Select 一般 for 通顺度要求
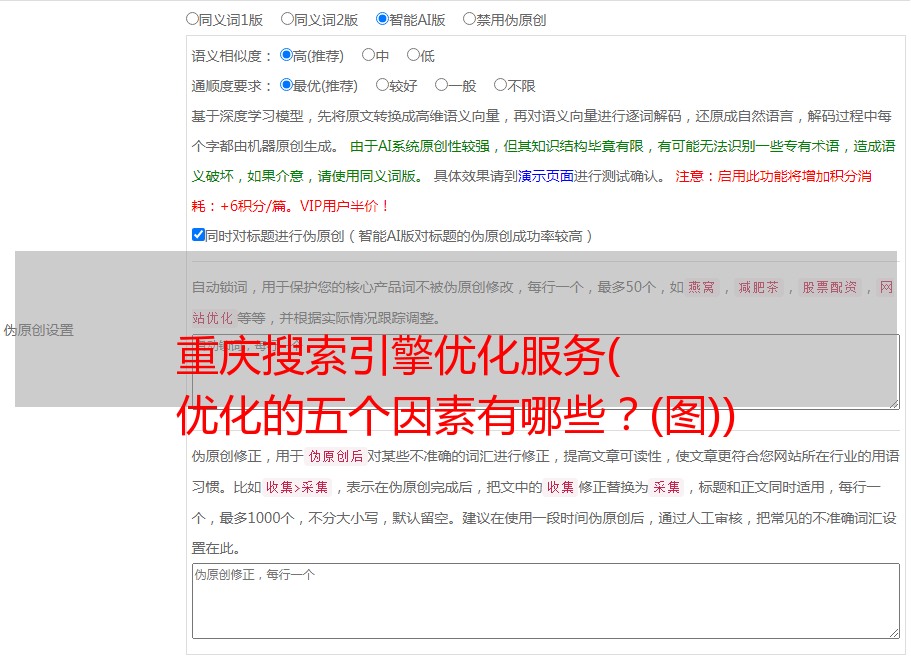The image size is (911, 658). click(x=441, y=85)
